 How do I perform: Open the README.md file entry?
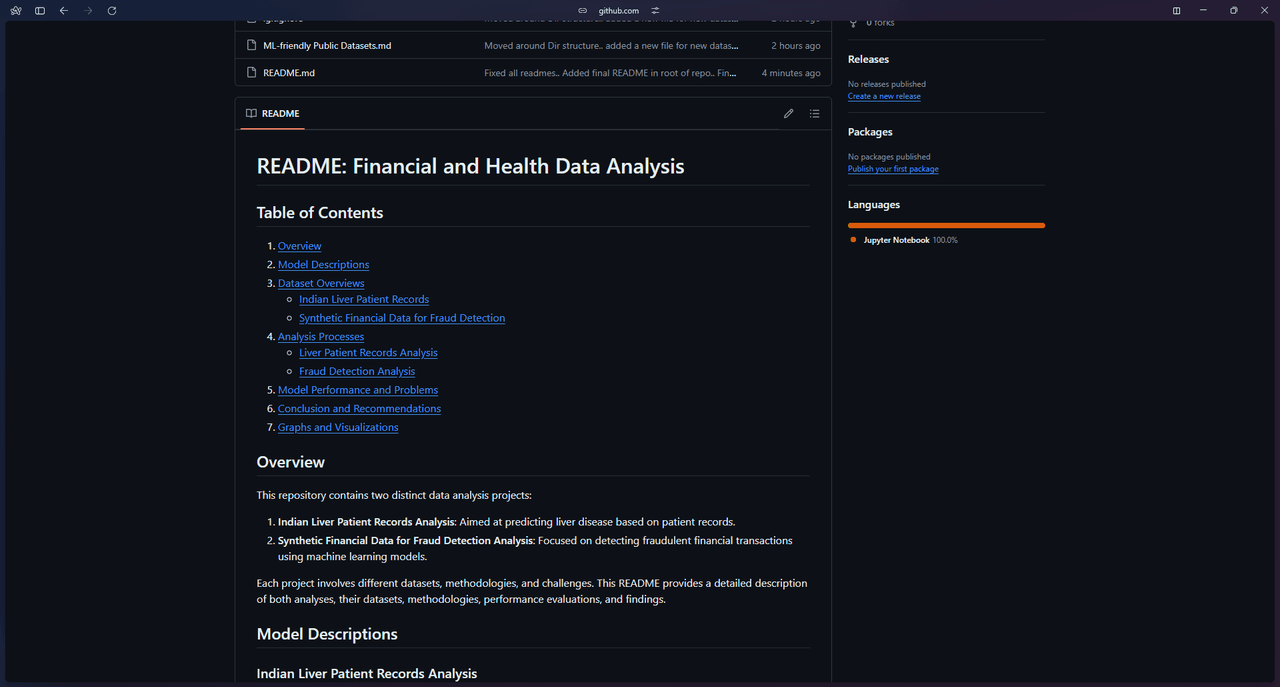click(289, 73)
